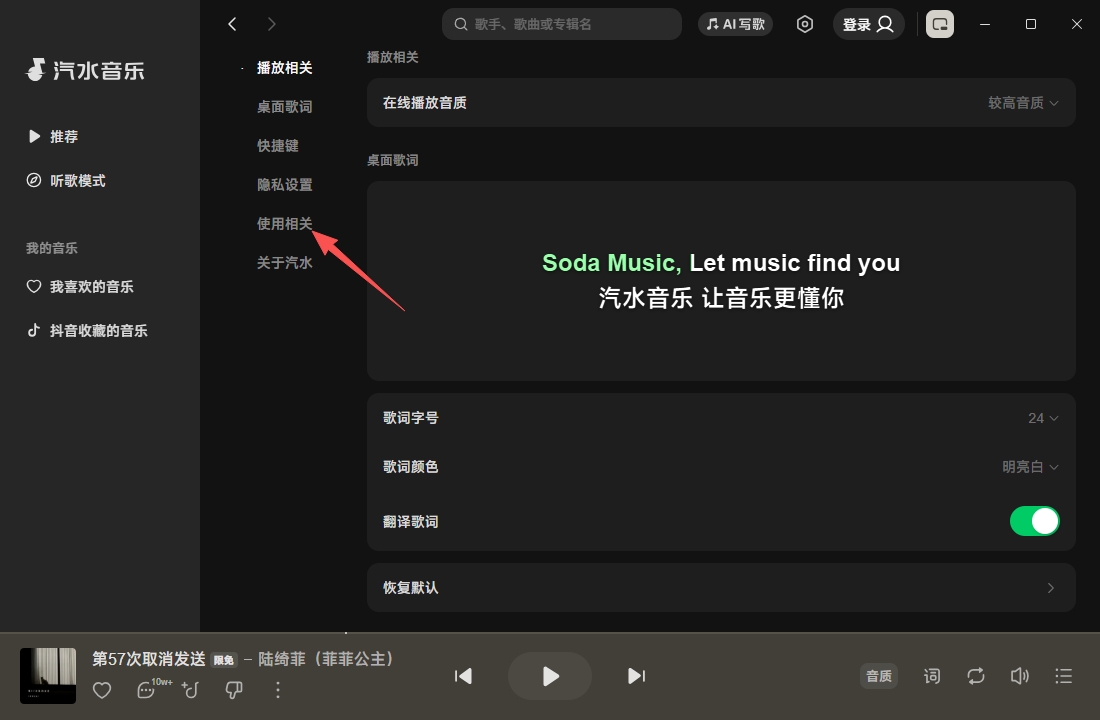This screenshot has width=1100, height=720.
Task: Open the volume speaker icon
Action: (1019, 676)
